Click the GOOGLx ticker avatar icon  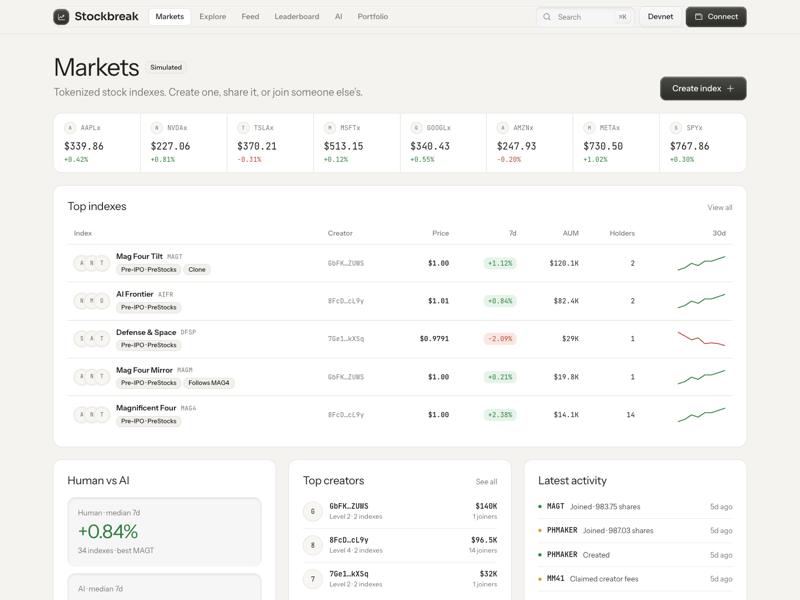click(416, 128)
